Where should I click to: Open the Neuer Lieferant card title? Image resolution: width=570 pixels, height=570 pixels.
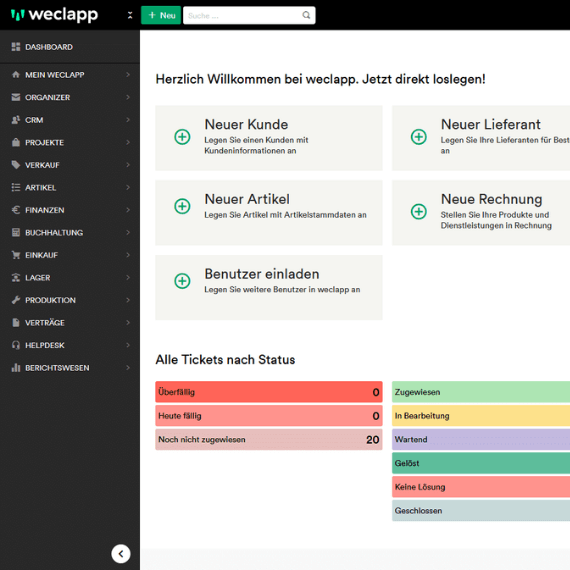tap(490, 125)
